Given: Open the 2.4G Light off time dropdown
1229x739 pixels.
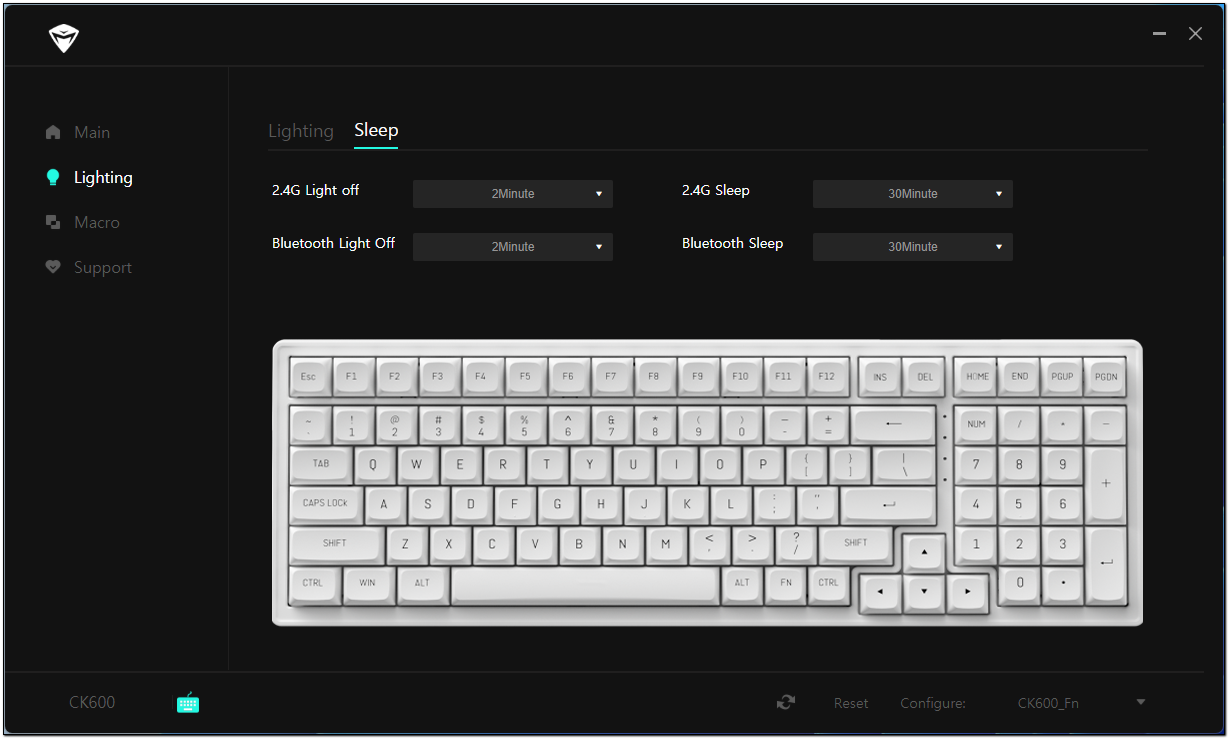Looking at the screenshot, I should click(x=512, y=194).
